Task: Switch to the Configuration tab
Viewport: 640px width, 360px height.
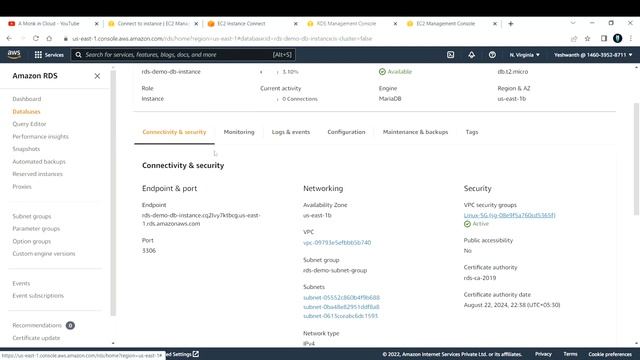Action: pos(346,132)
